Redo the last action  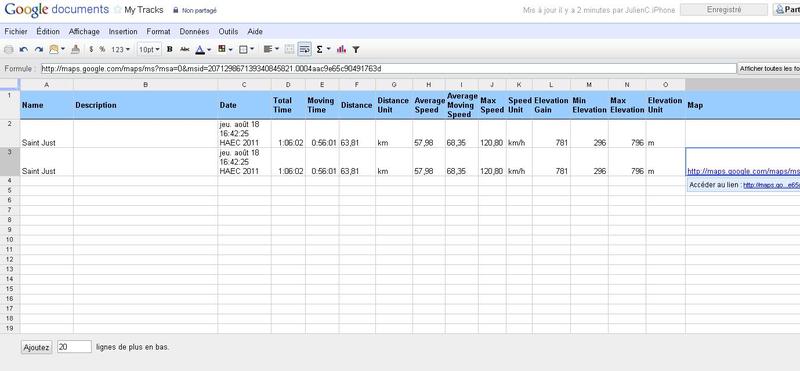pos(39,50)
